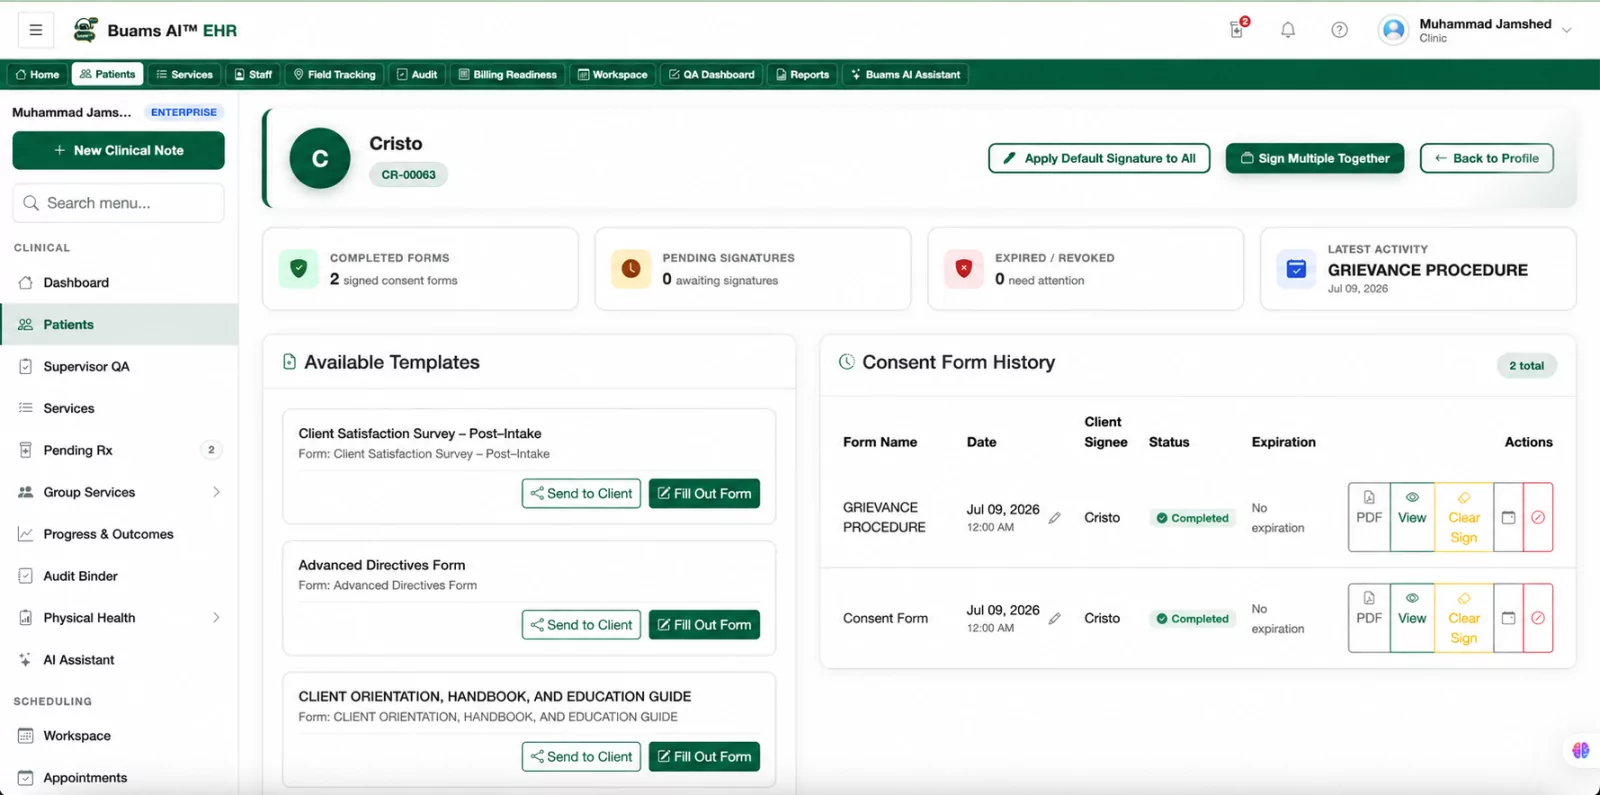
Task: Send Client Orientation Handbook guide to client
Action: point(581,757)
